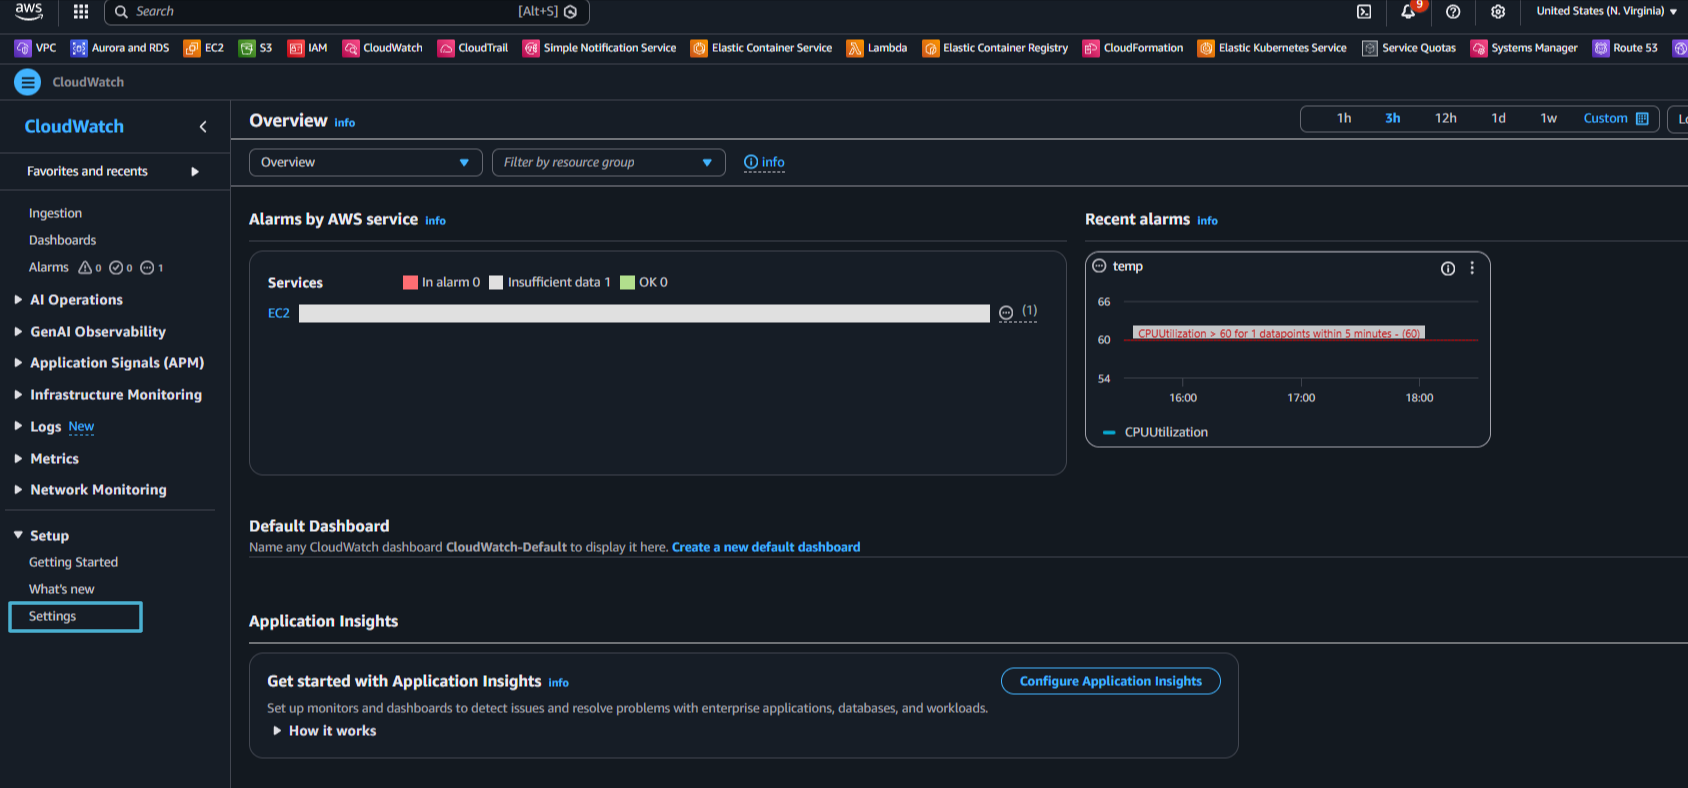Viewport: 1688px width, 788px height.
Task: Go to Dashboards in the sidebar
Action: click(x=62, y=240)
